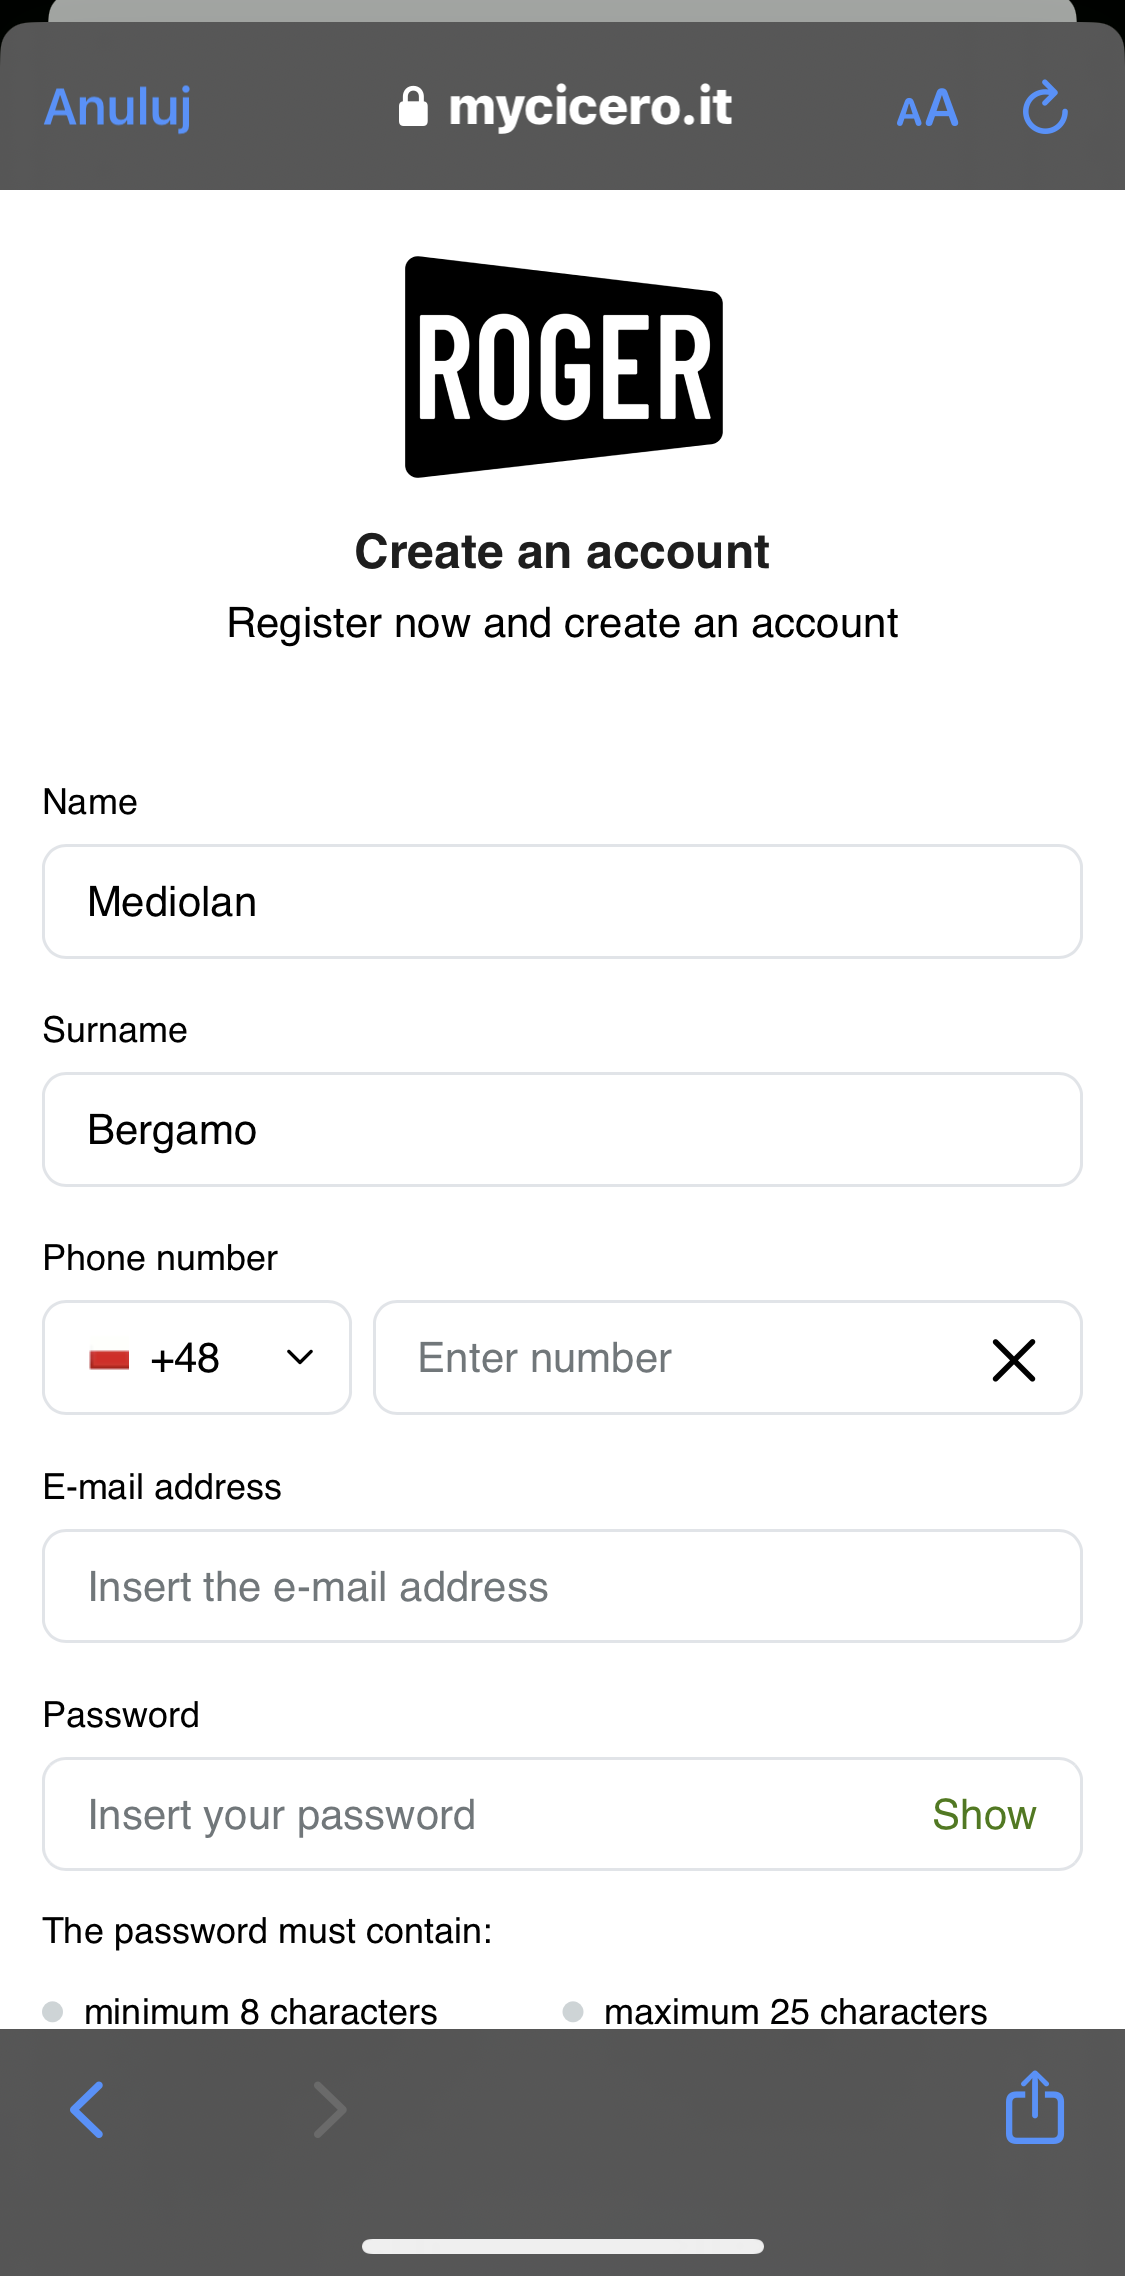This screenshot has width=1125, height=2276.
Task: Tap the home indicator bar
Action: (x=563, y=2246)
